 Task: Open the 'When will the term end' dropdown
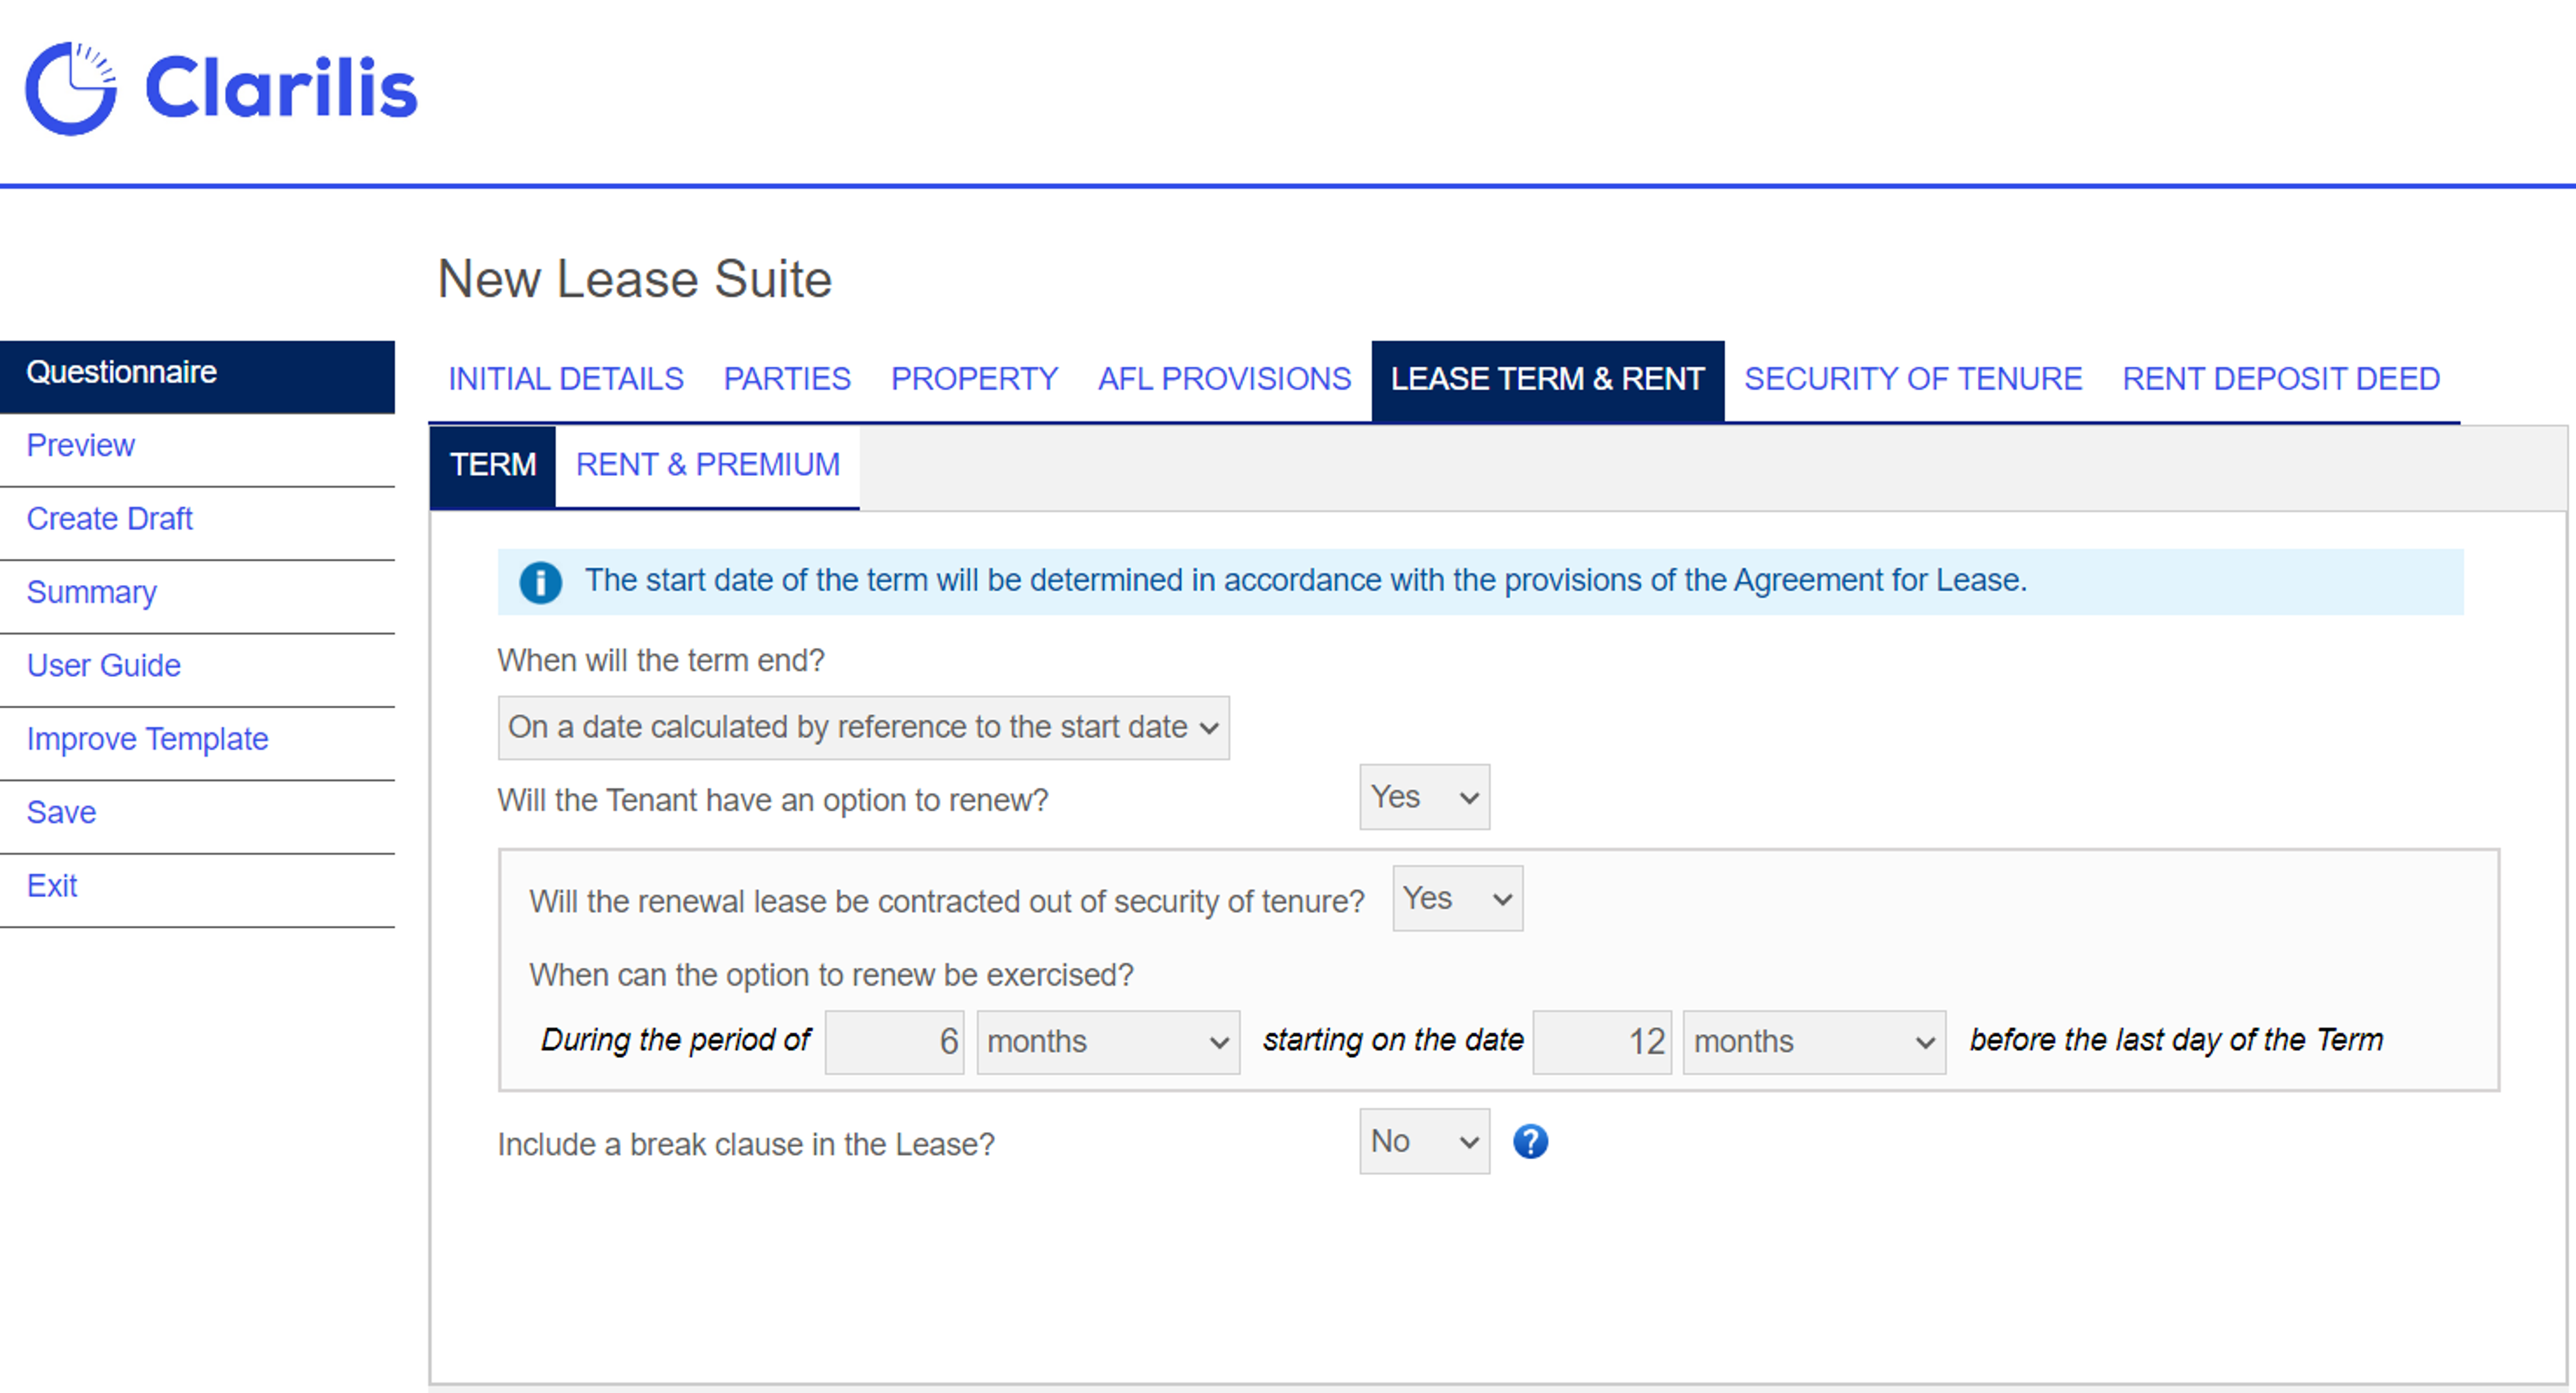(863, 727)
